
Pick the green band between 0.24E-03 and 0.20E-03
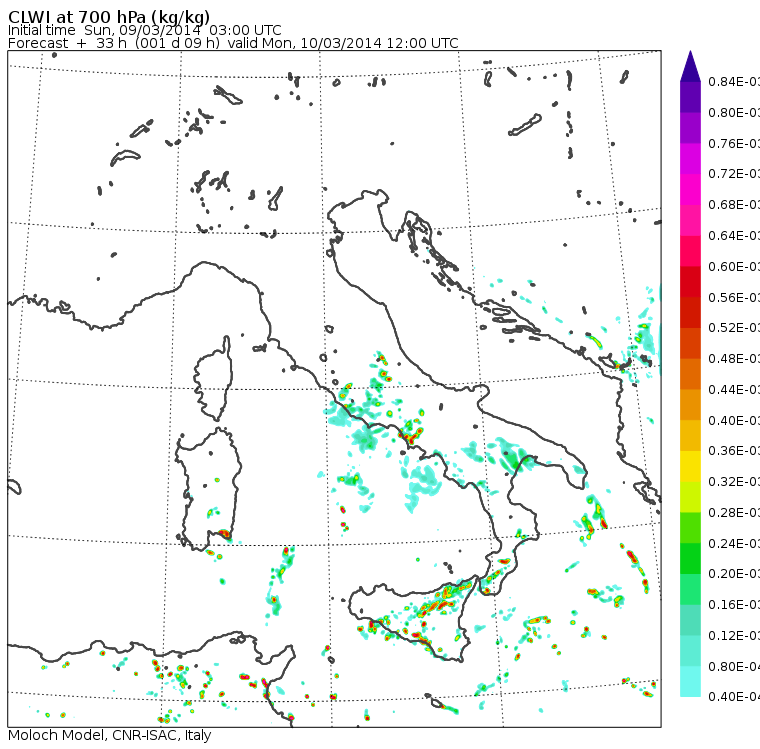690,558
